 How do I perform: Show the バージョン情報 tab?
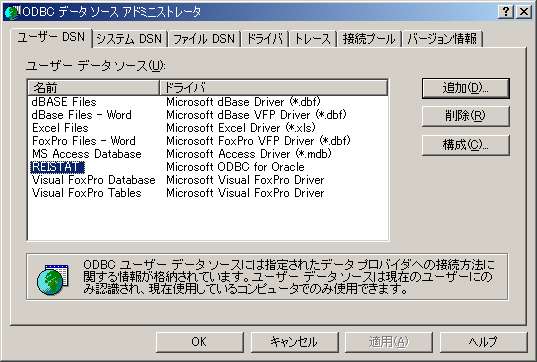pyautogui.click(x=442, y=39)
